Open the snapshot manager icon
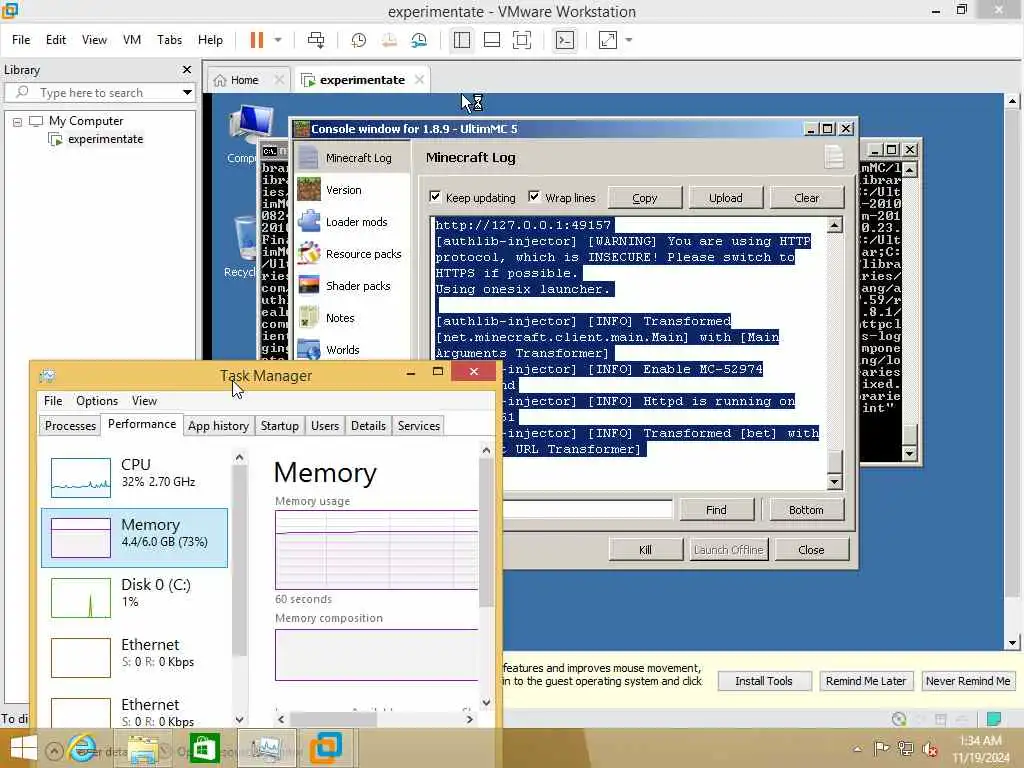Image resolution: width=1024 pixels, height=768 pixels. point(419,40)
